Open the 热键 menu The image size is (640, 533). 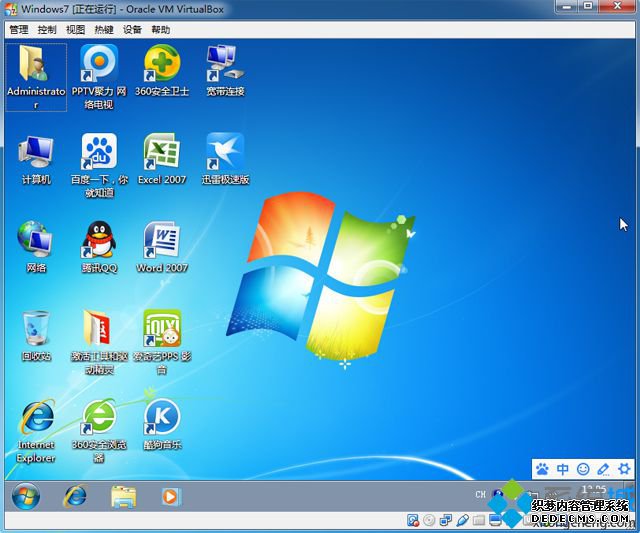pos(104,29)
